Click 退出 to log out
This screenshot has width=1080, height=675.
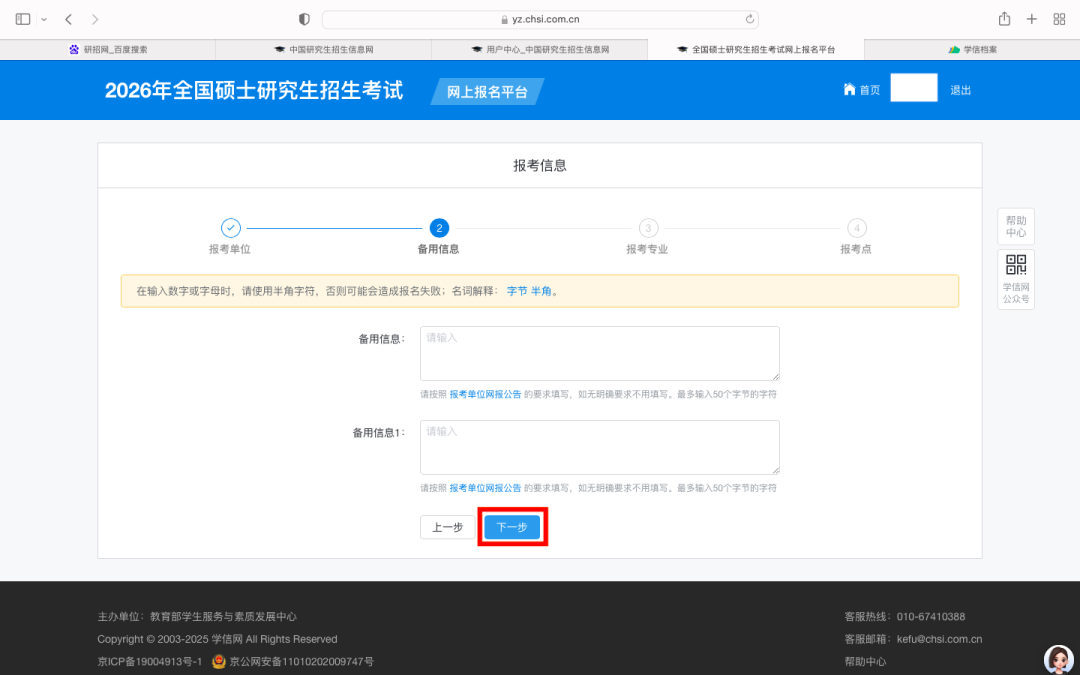(x=960, y=90)
